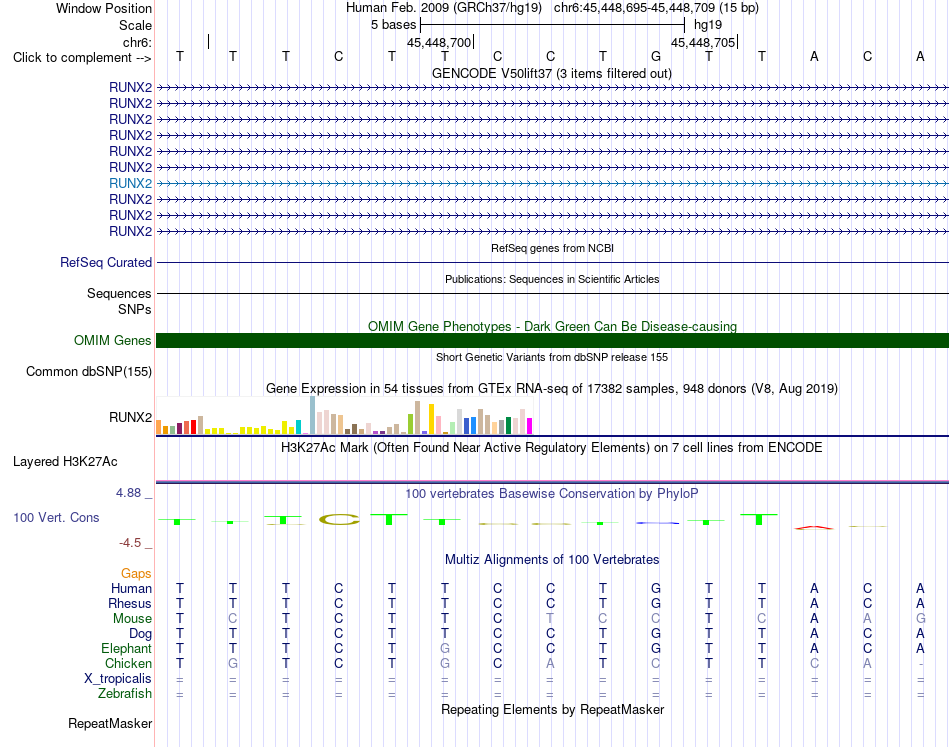This screenshot has height=747, width=950.
Task: Click the tallest bar in the GTEx expression chart
Action: pos(313,415)
